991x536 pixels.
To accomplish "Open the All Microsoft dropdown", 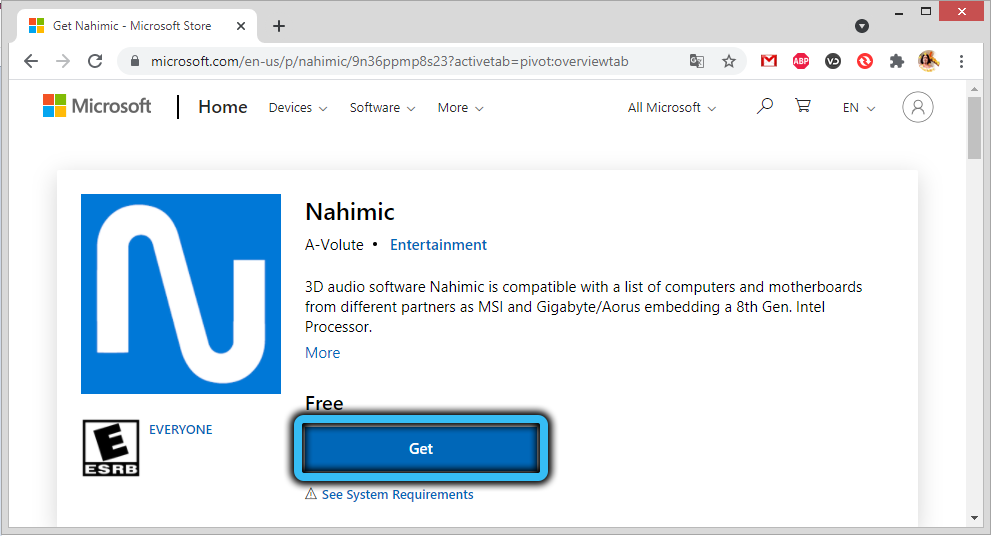I will pyautogui.click(x=671, y=108).
